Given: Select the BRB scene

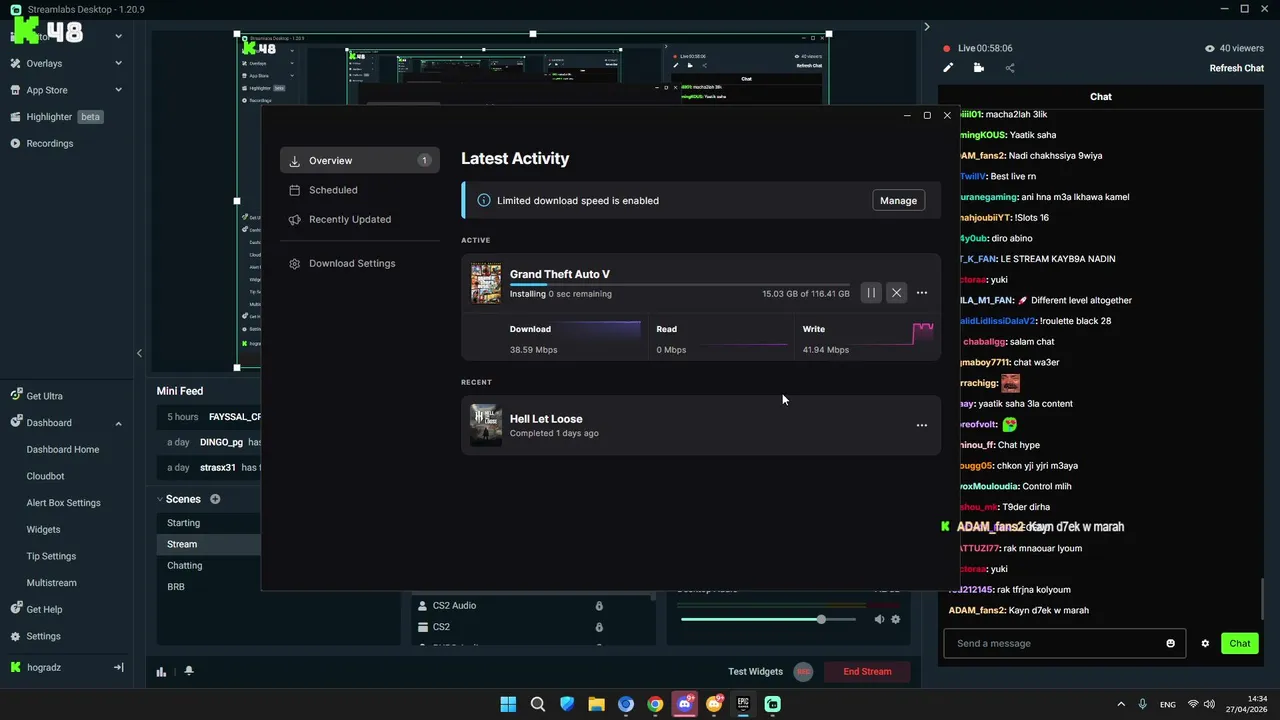Looking at the screenshot, I should (x=209, y=587).
